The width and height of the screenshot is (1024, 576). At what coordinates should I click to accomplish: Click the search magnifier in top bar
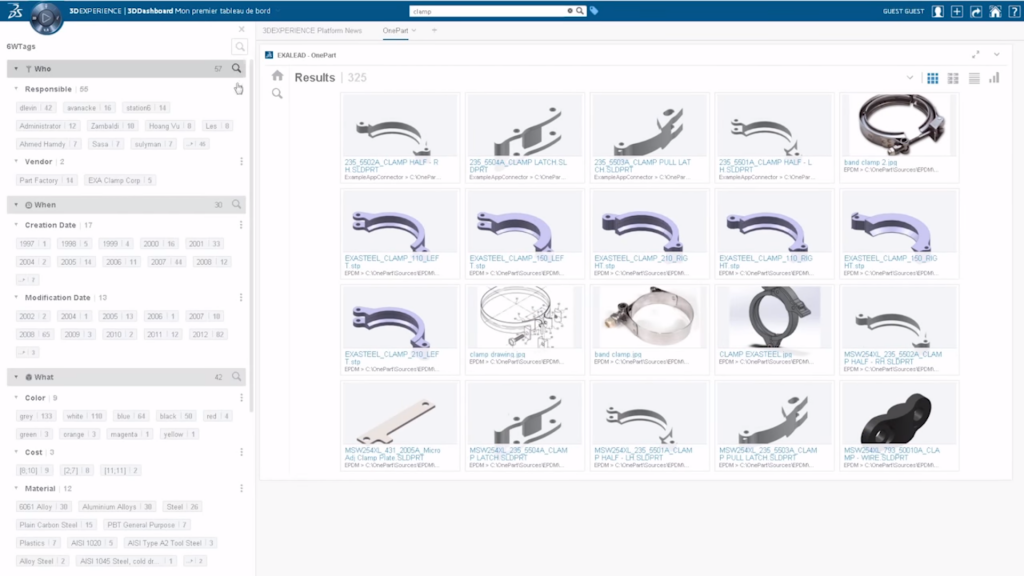pyautogui.click(x=579, y=11)
